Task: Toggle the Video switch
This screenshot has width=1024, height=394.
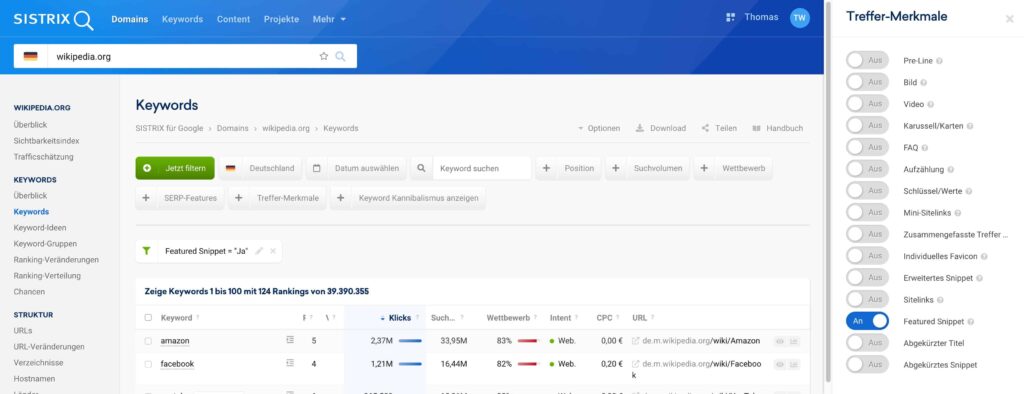Action: [x=867, y=104]
